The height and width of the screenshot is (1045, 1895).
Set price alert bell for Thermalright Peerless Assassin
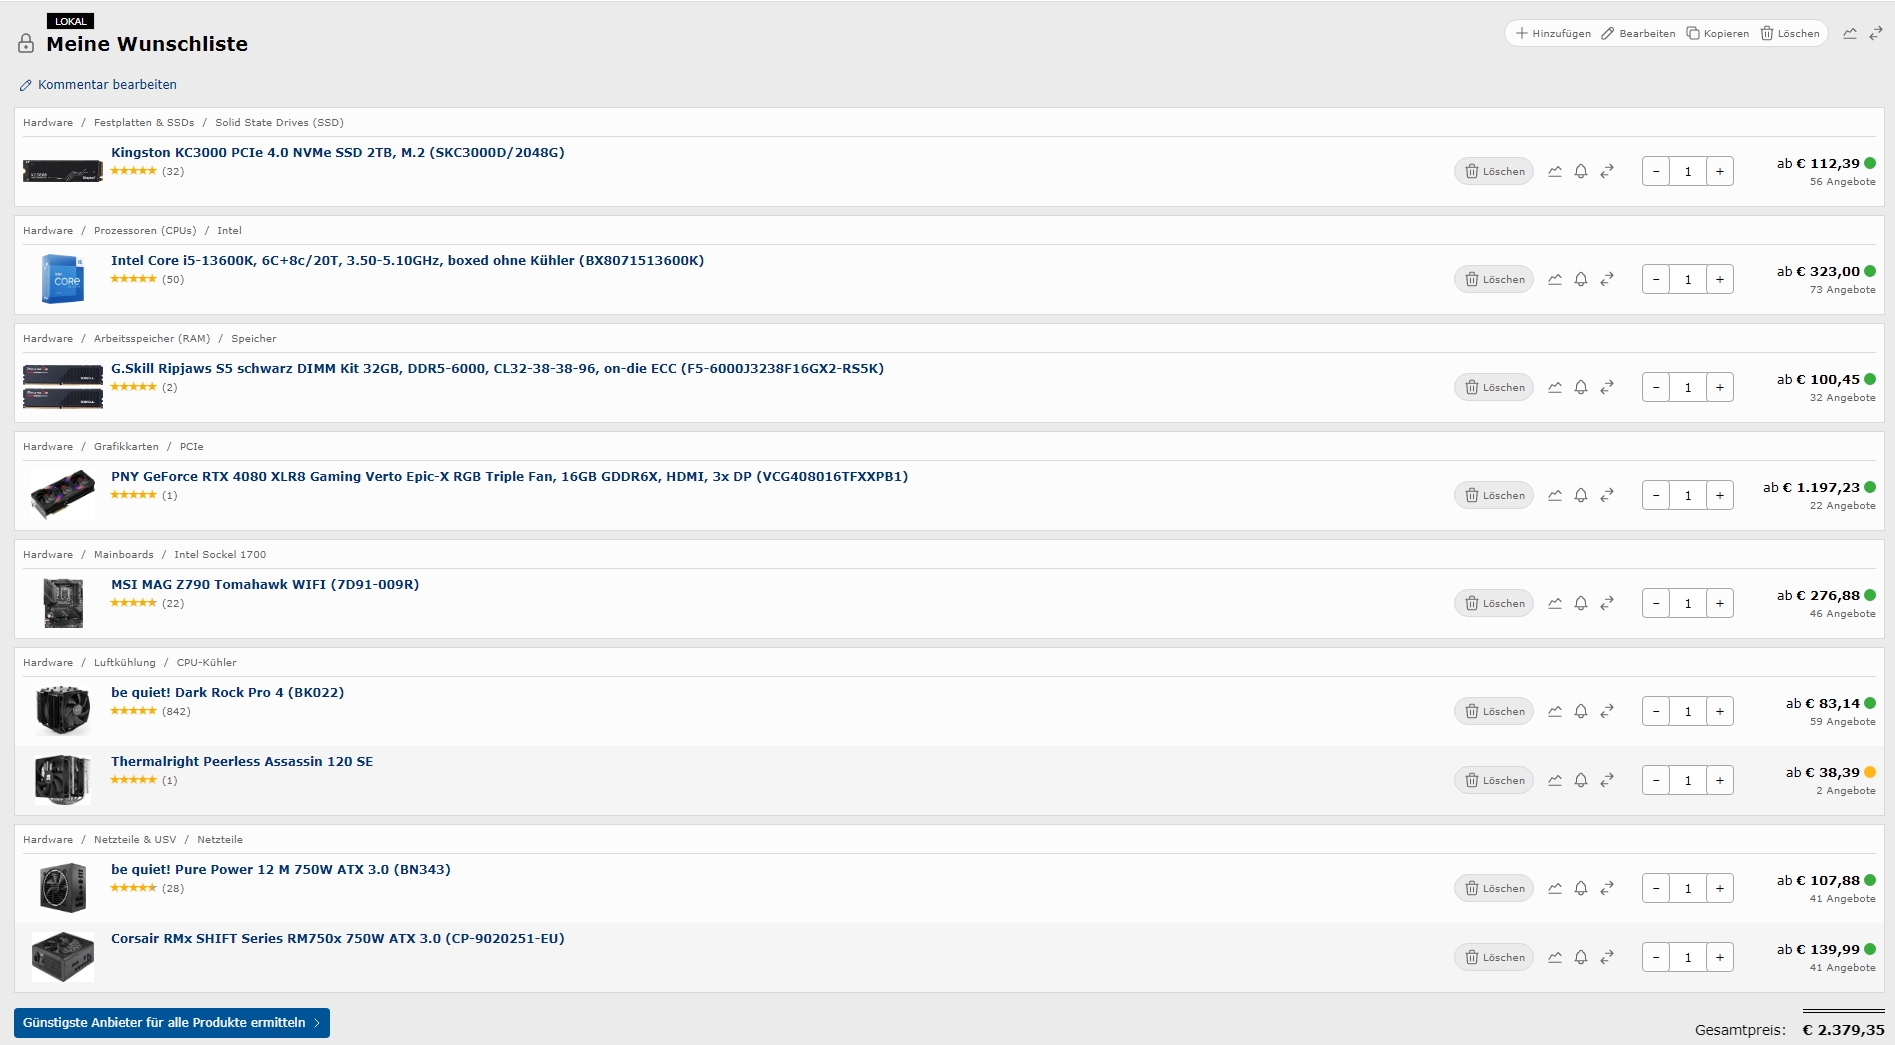pyautogui.click(x=1581, y=780)
